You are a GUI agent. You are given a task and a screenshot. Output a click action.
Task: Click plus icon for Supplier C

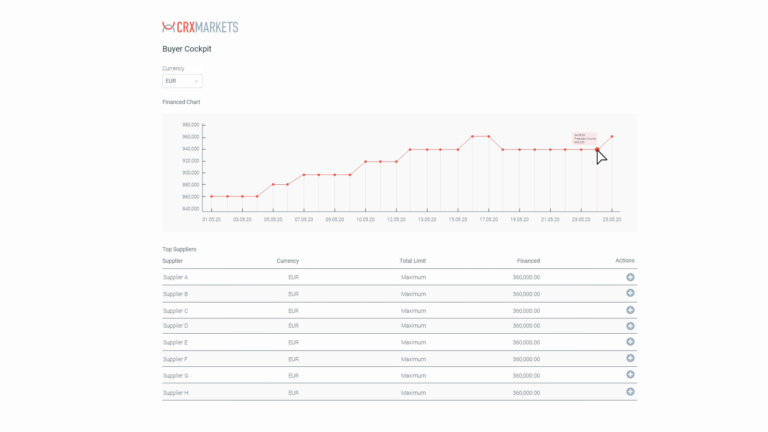pos(630,310)
